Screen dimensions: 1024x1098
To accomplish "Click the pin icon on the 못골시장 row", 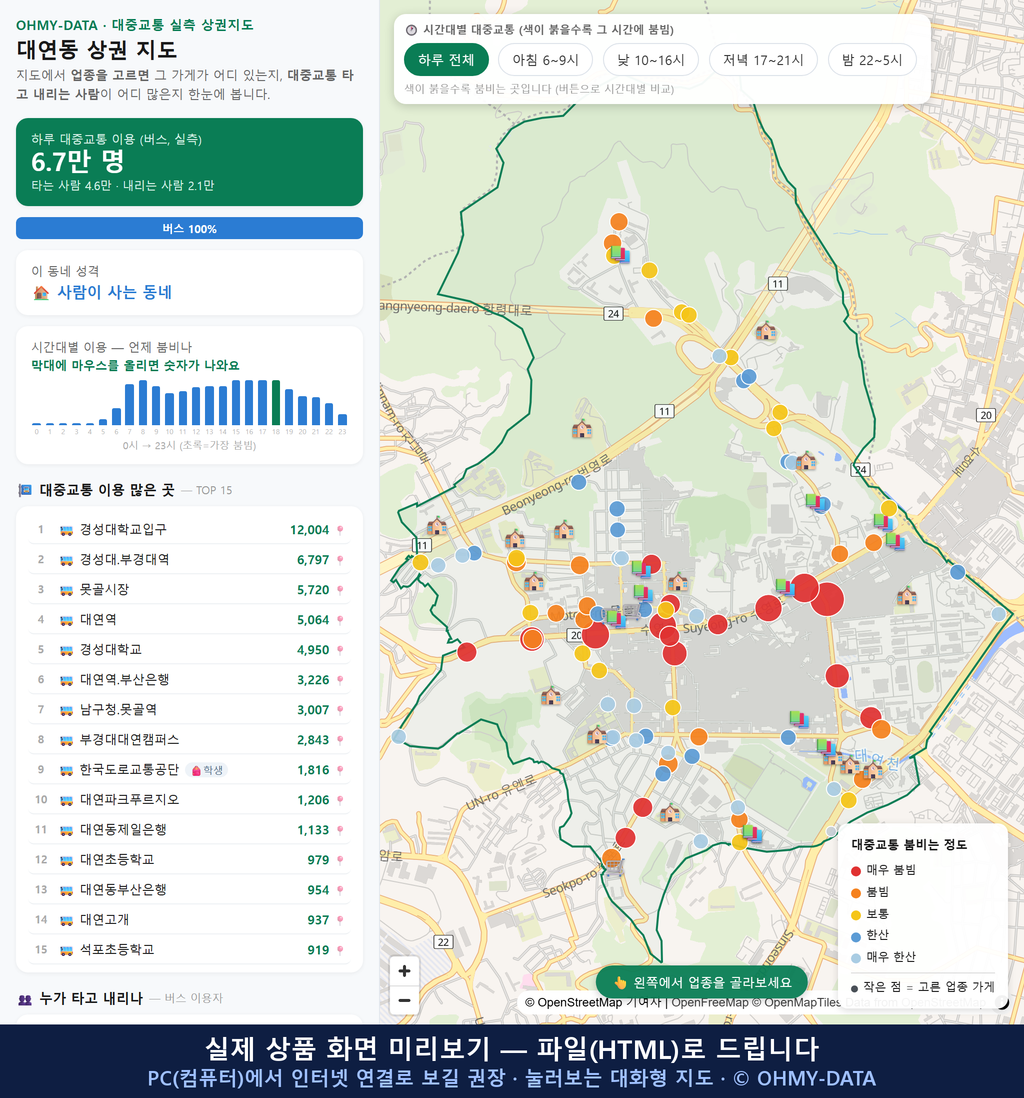I will (x=340, y=590).
